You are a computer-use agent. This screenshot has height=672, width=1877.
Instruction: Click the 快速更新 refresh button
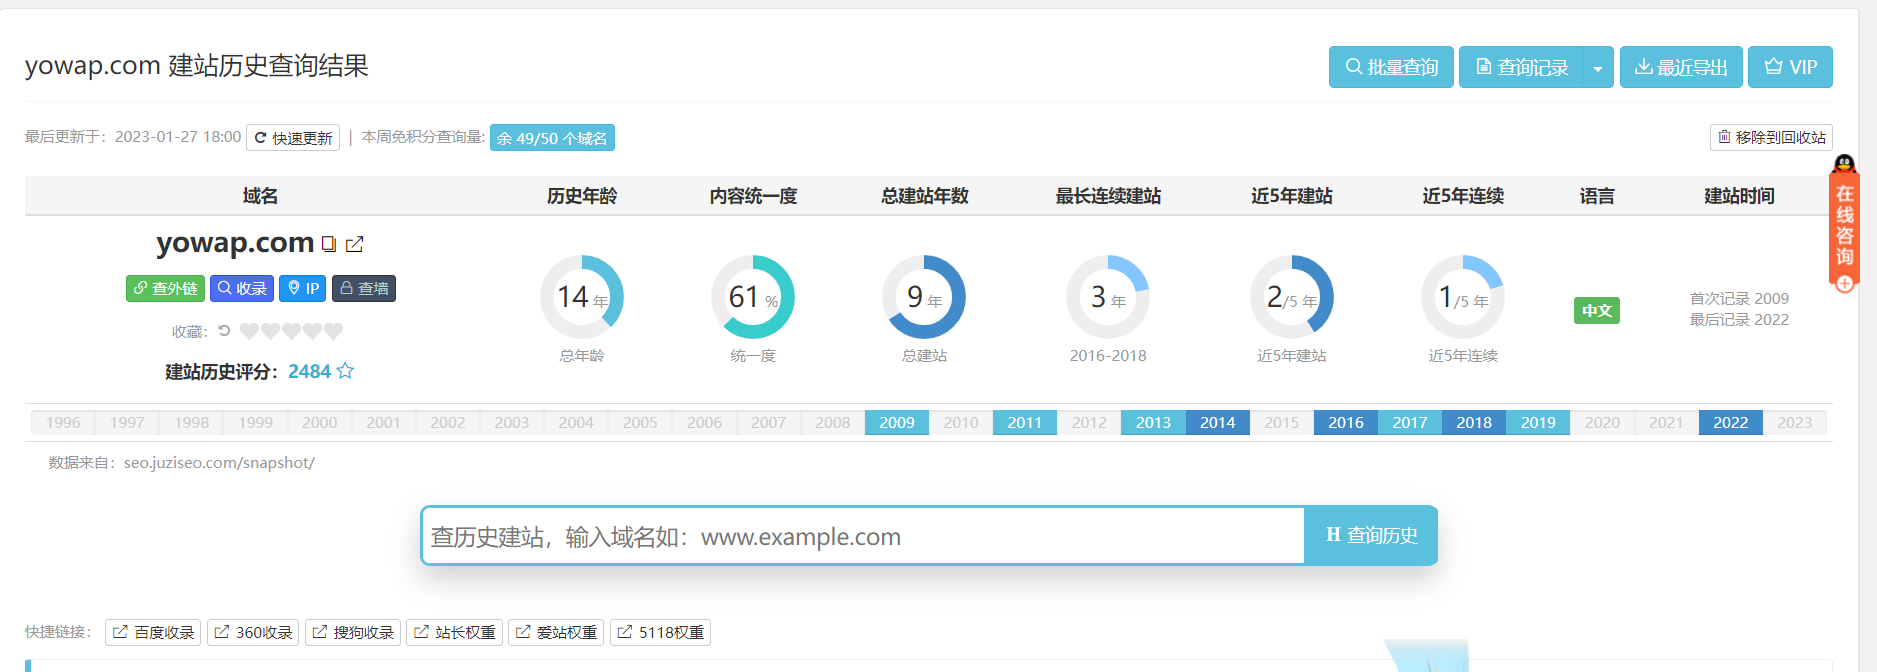point(293,137)
